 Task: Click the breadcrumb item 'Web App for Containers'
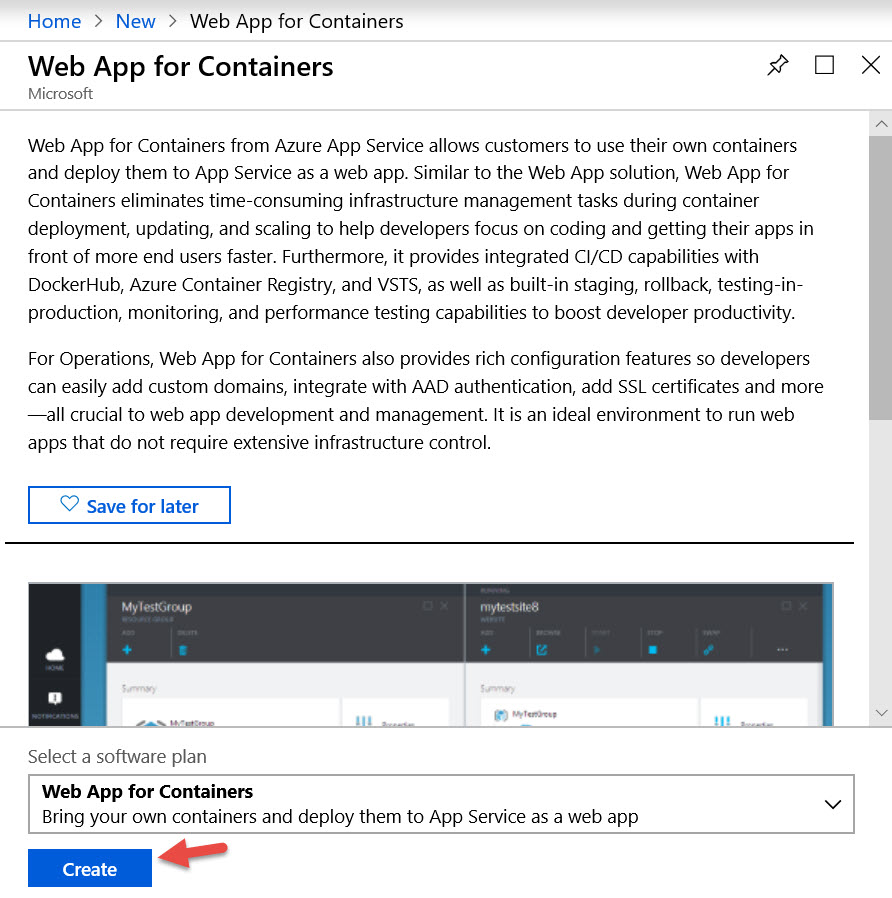pyautogui.click(x=297, y=21)
